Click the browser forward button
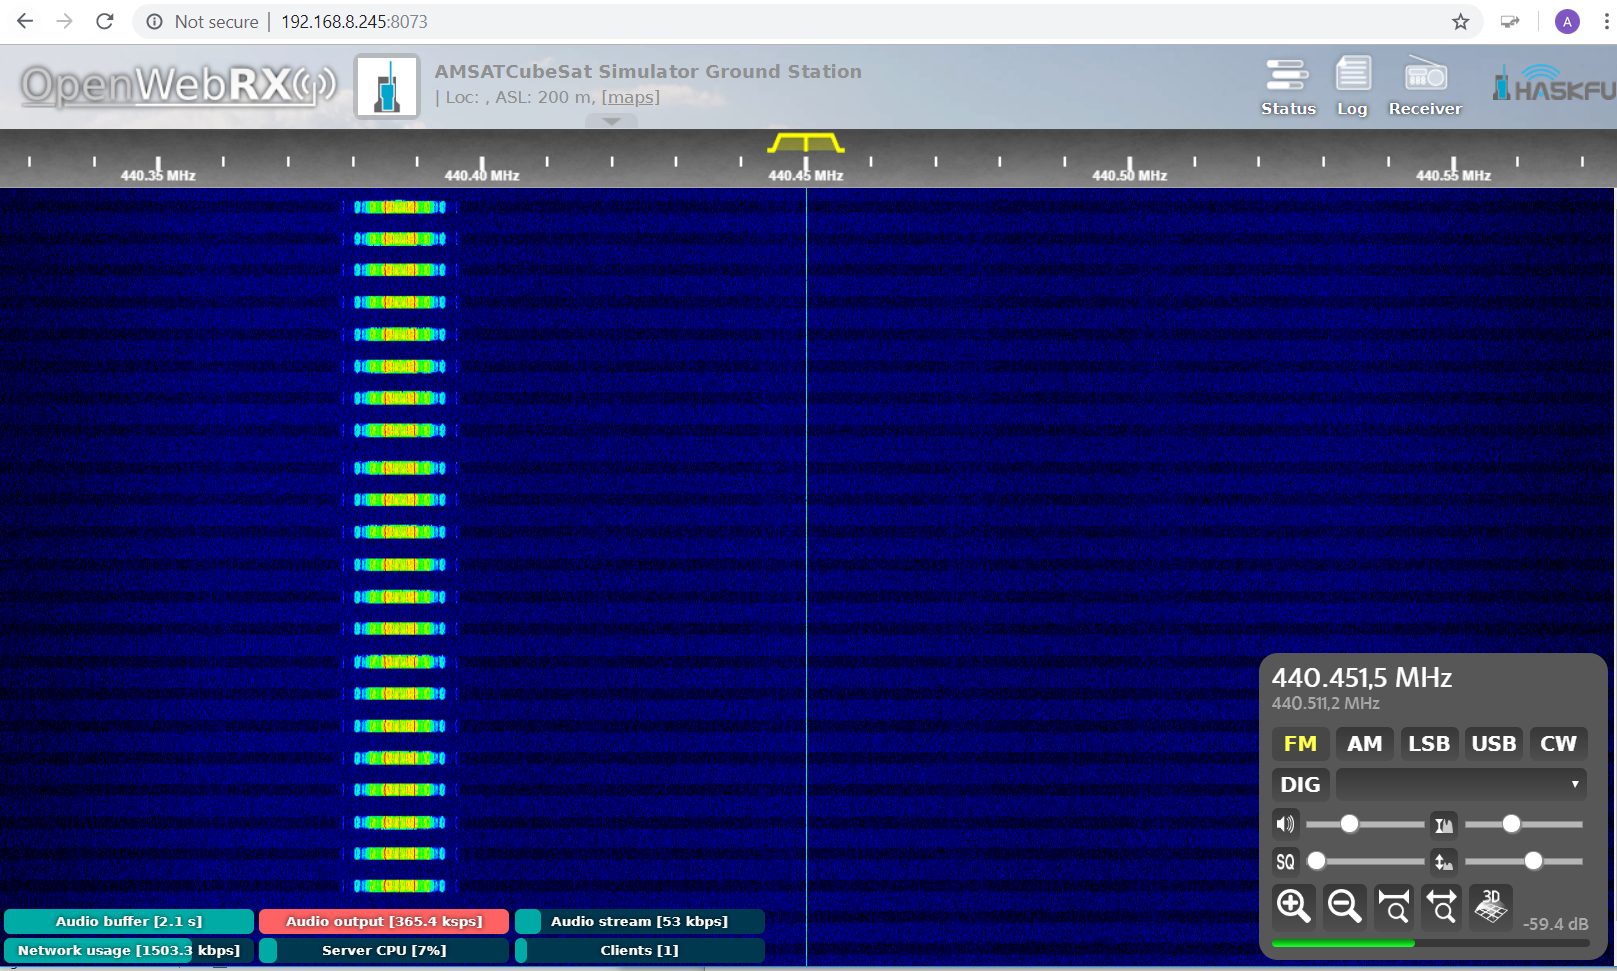 65,21
